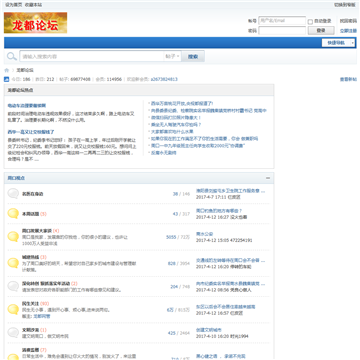Open the hot topic 西华一高又让交校服钱了
The image size is (360, 360).
[x=31, y=132]
